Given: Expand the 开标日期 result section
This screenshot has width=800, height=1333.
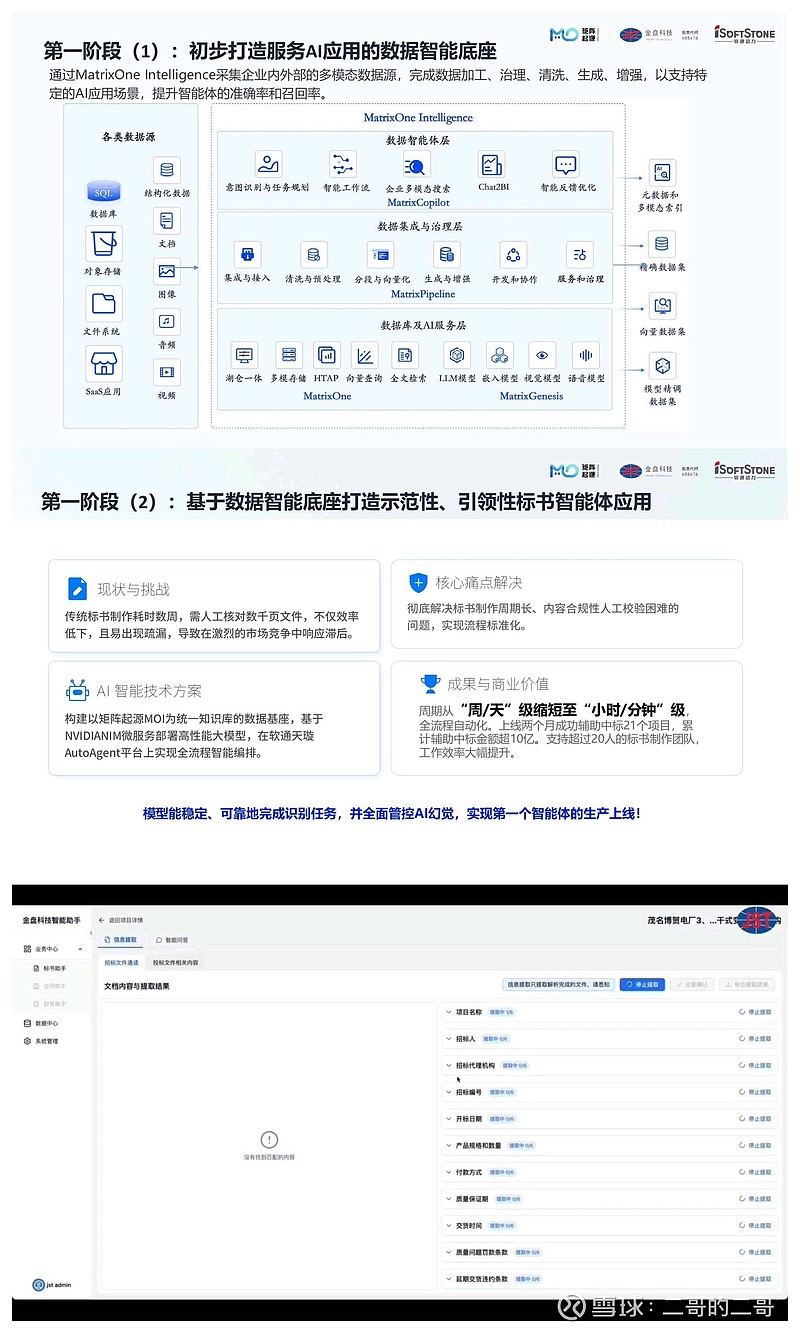Looking at the screenshot, I should 448,1118.
